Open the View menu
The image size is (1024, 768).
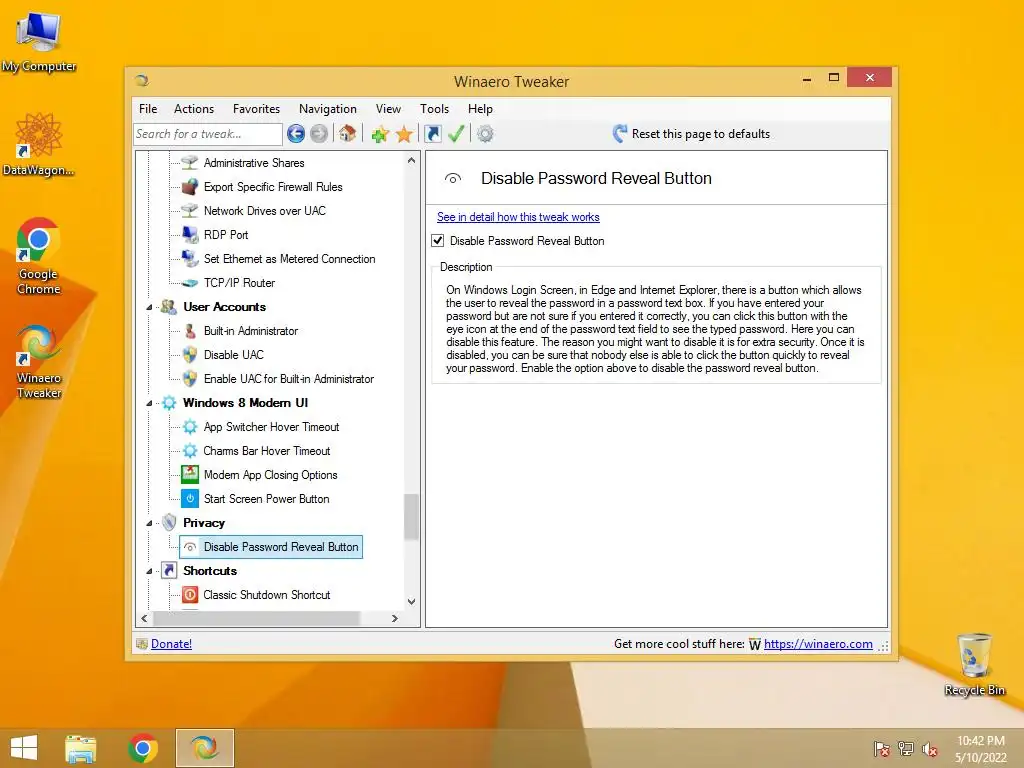pyautogui.click(x=389, y=108)
